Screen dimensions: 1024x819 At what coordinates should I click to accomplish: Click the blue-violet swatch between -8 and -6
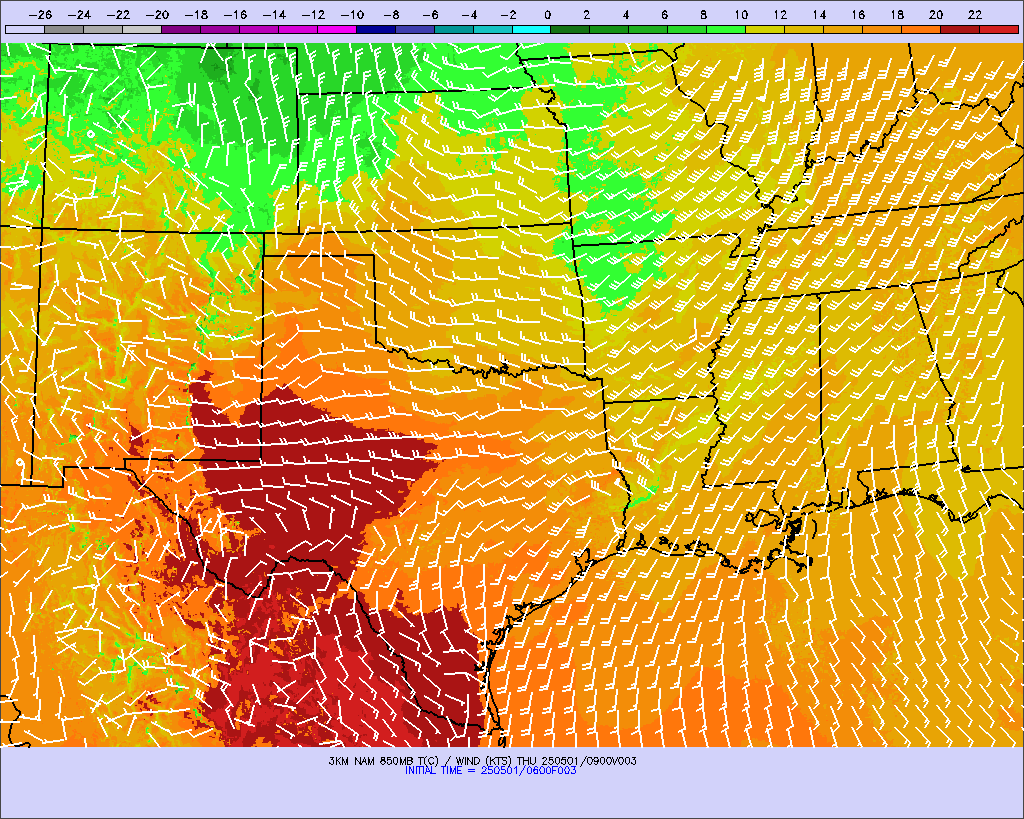click(415, 29)
